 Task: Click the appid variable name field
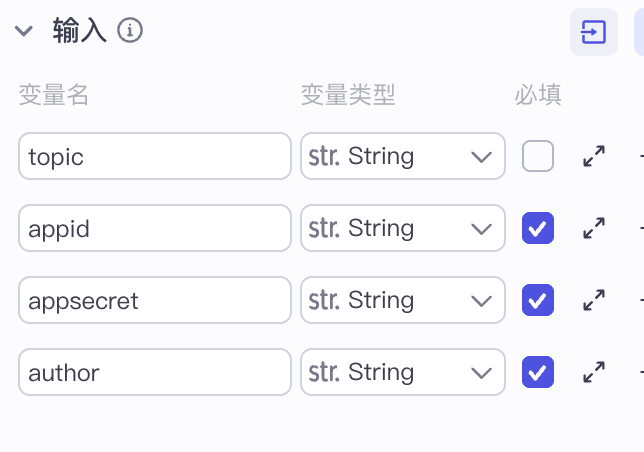tap(154, 229)
